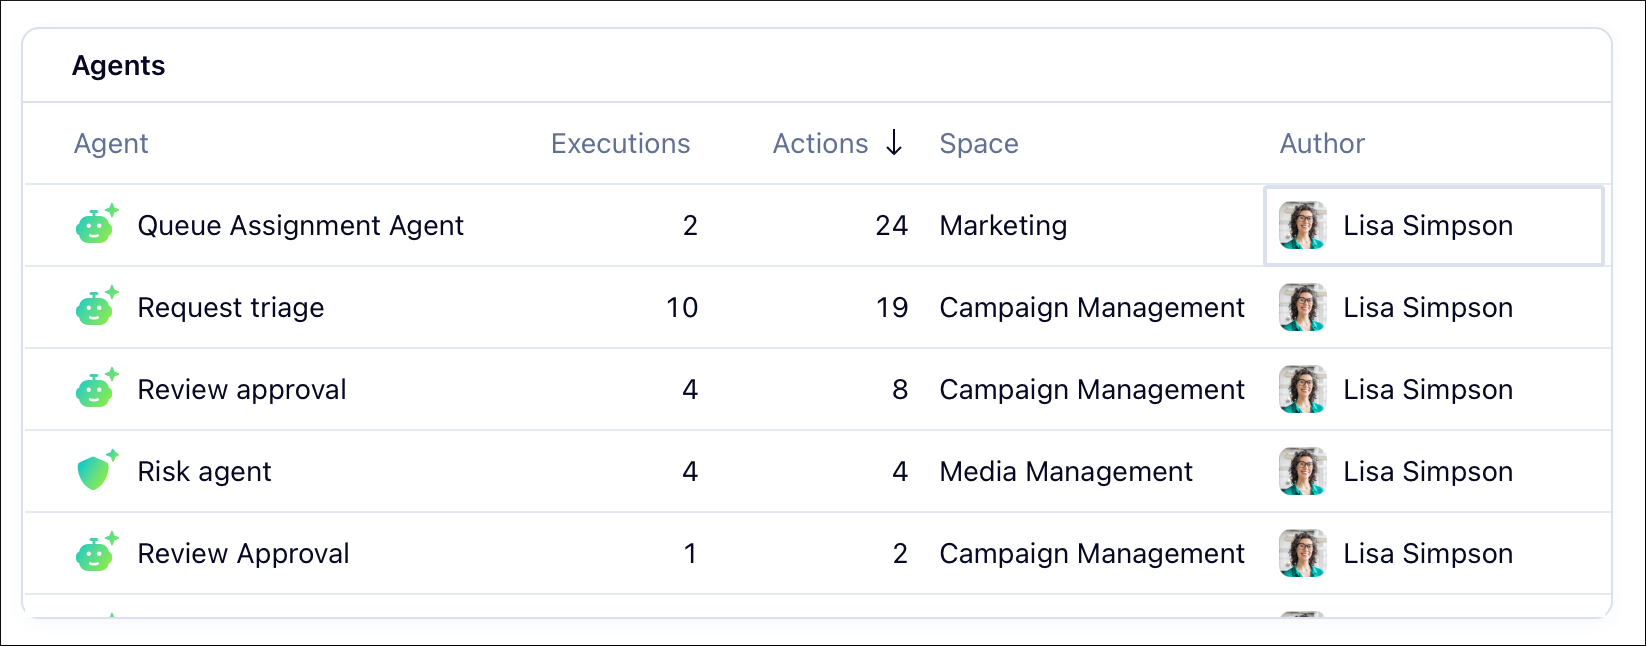Click Lisa Simpson avatar in Request triage row
This screenshot has width=1646, height=646.
tap(1303, 307)
